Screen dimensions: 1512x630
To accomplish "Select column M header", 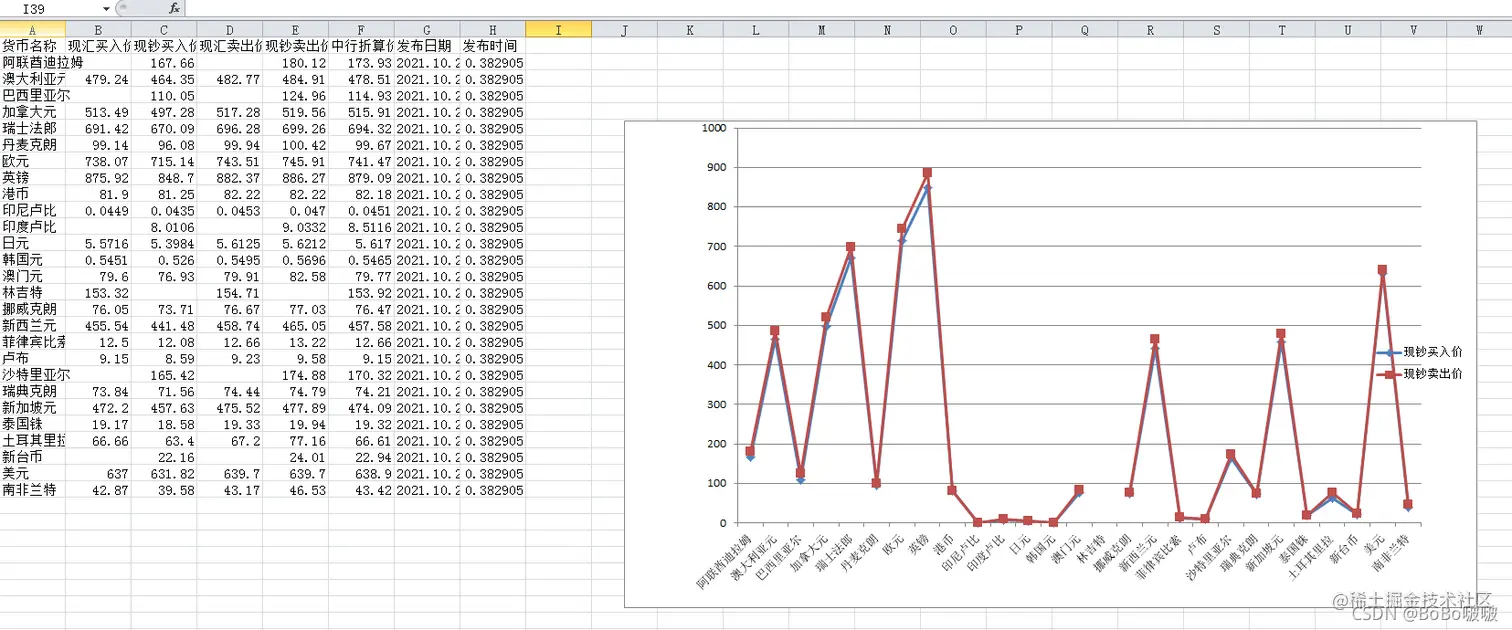I will pos(821,30).
